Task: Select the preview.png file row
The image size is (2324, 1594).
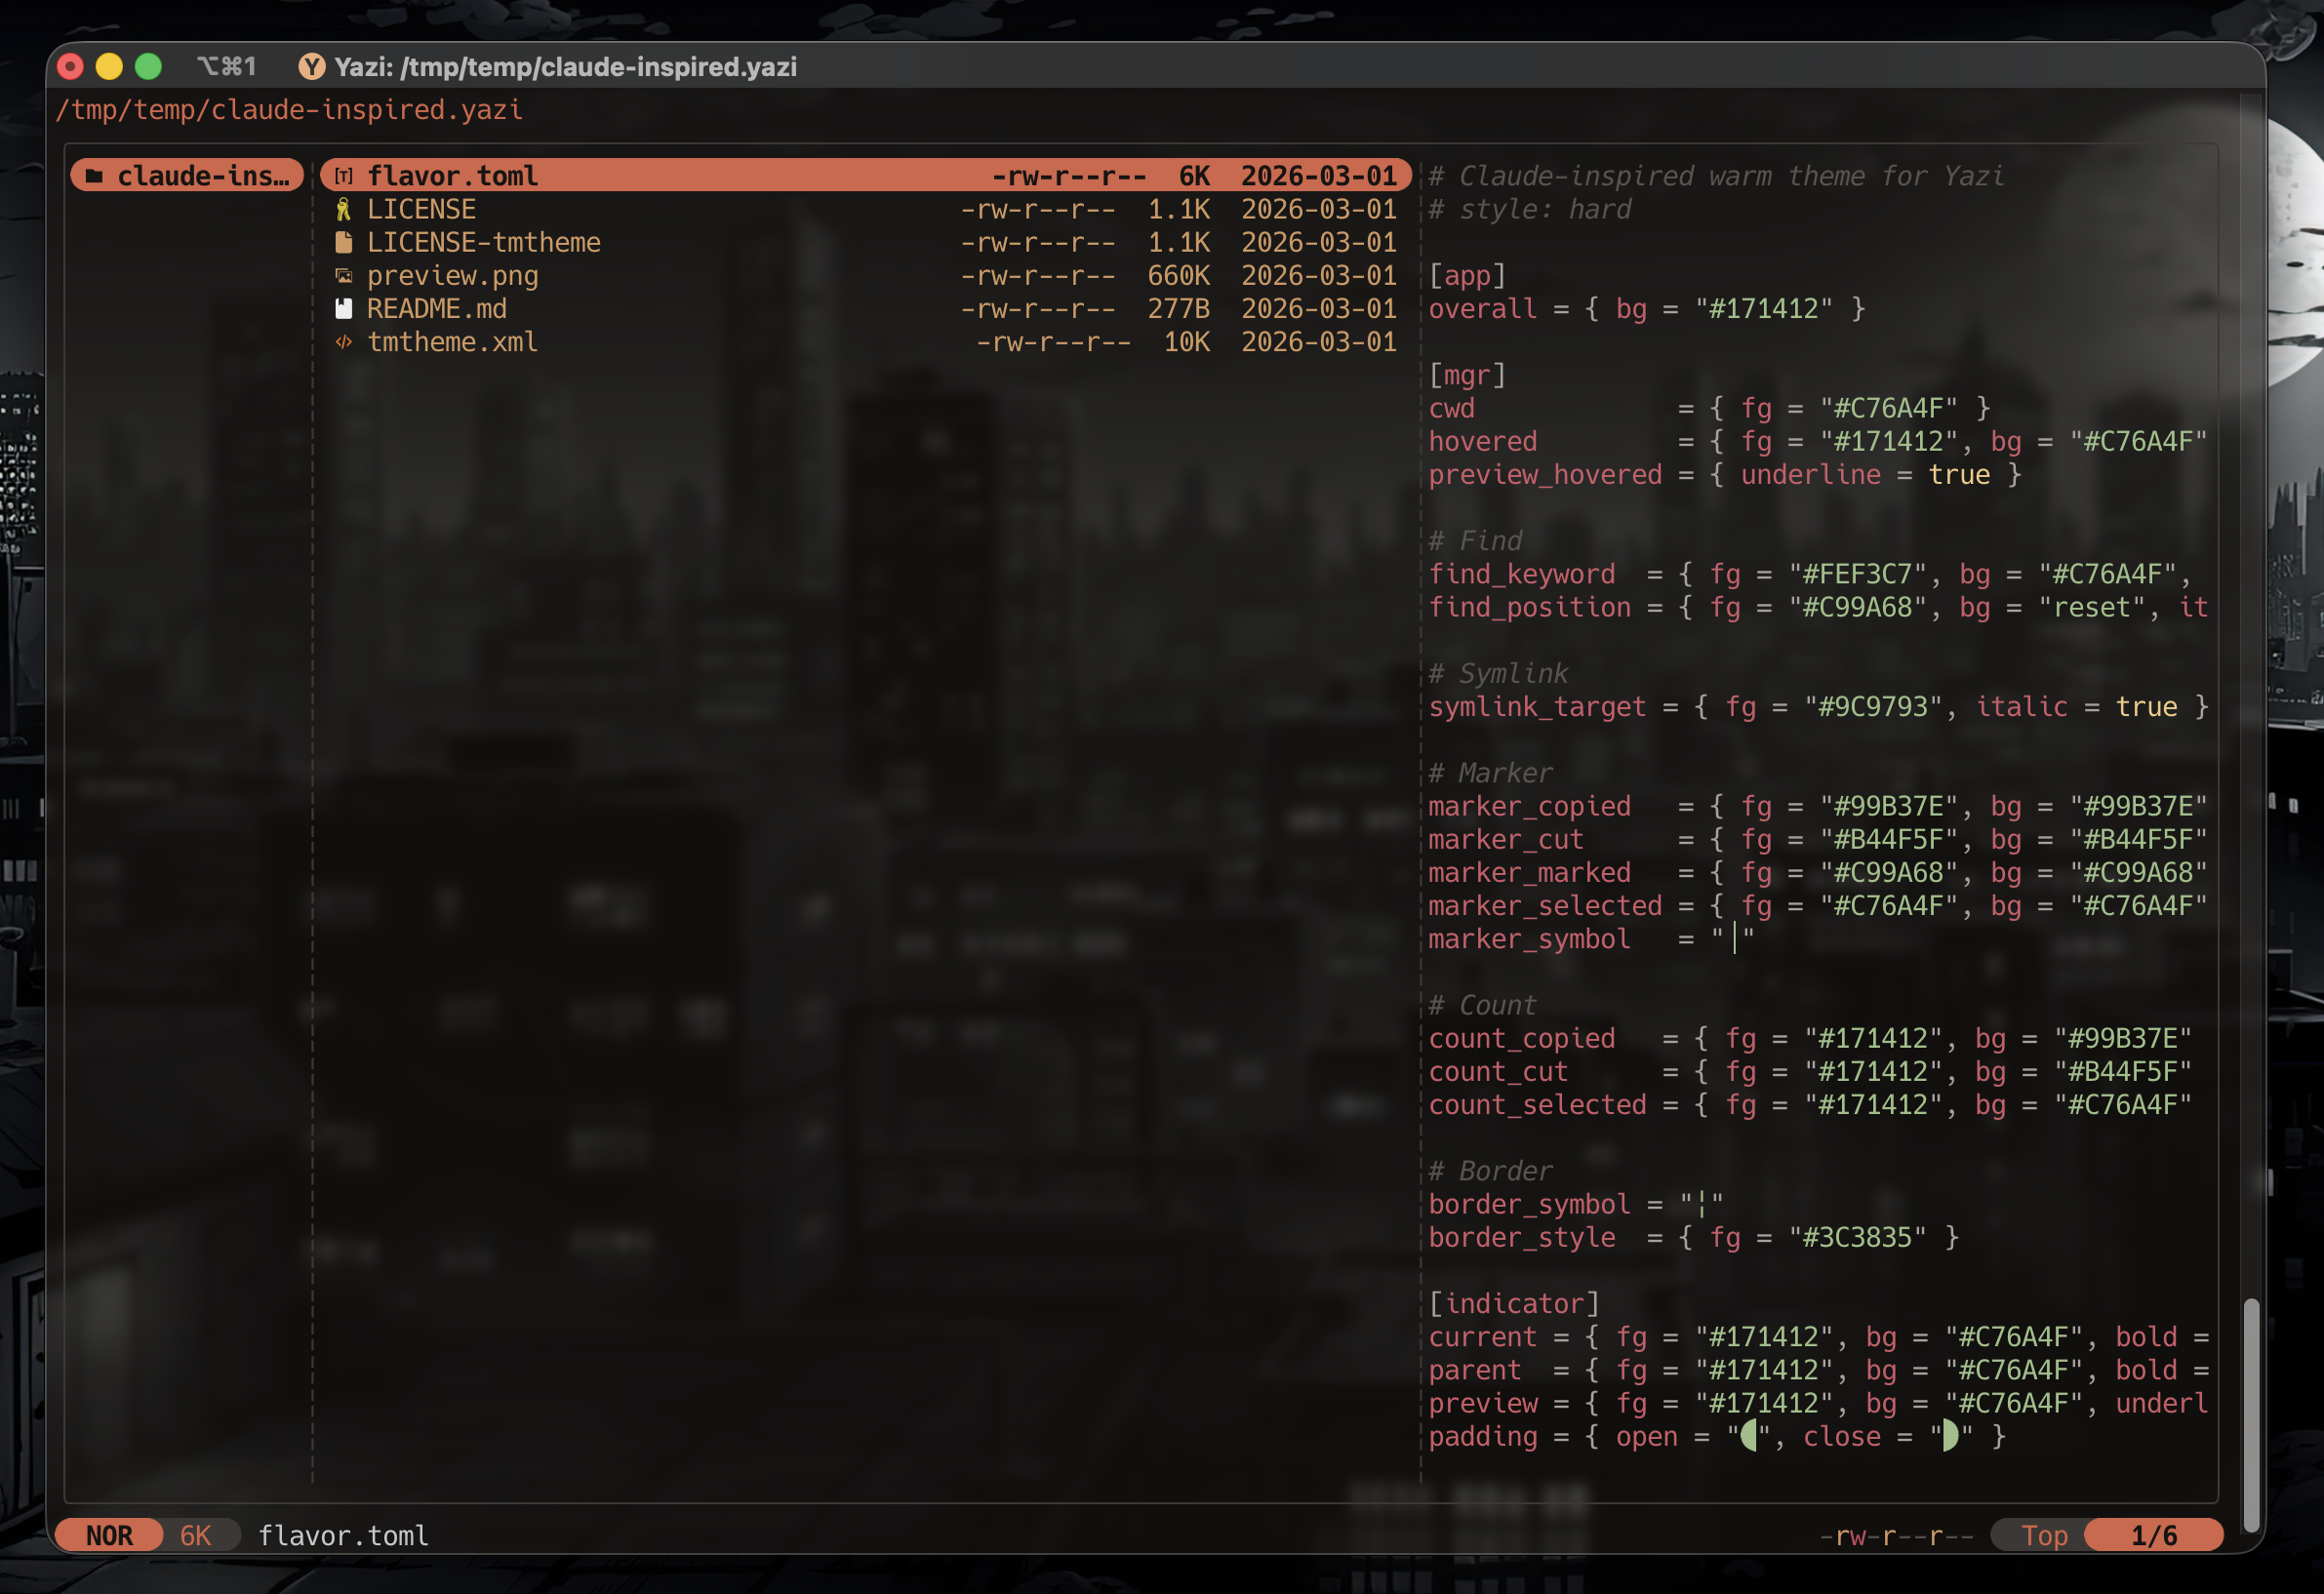Action: (452, 275)
